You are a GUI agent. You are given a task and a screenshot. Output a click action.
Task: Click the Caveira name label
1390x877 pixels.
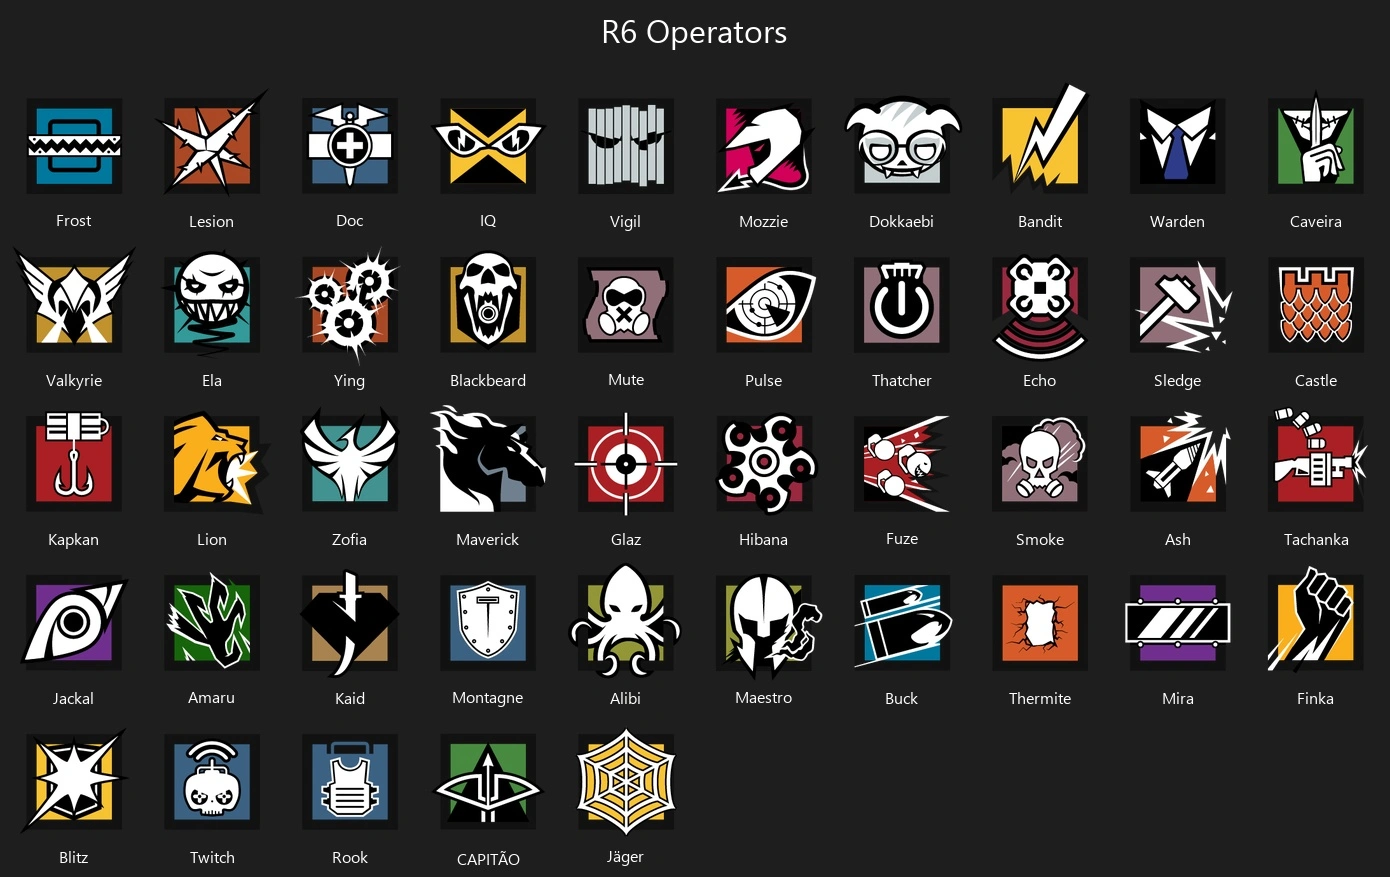pos(1316,221)
